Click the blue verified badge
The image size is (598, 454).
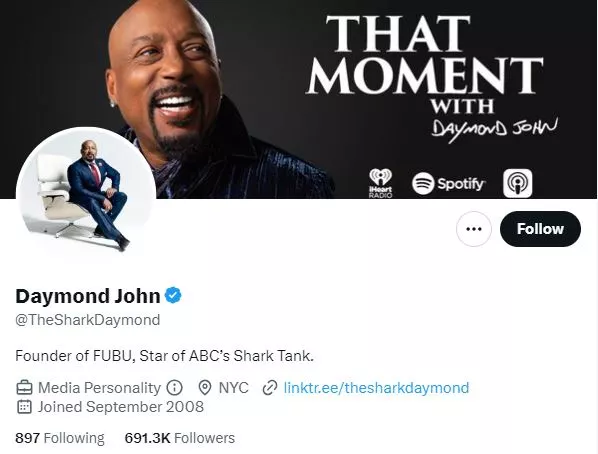click(173, 295)
